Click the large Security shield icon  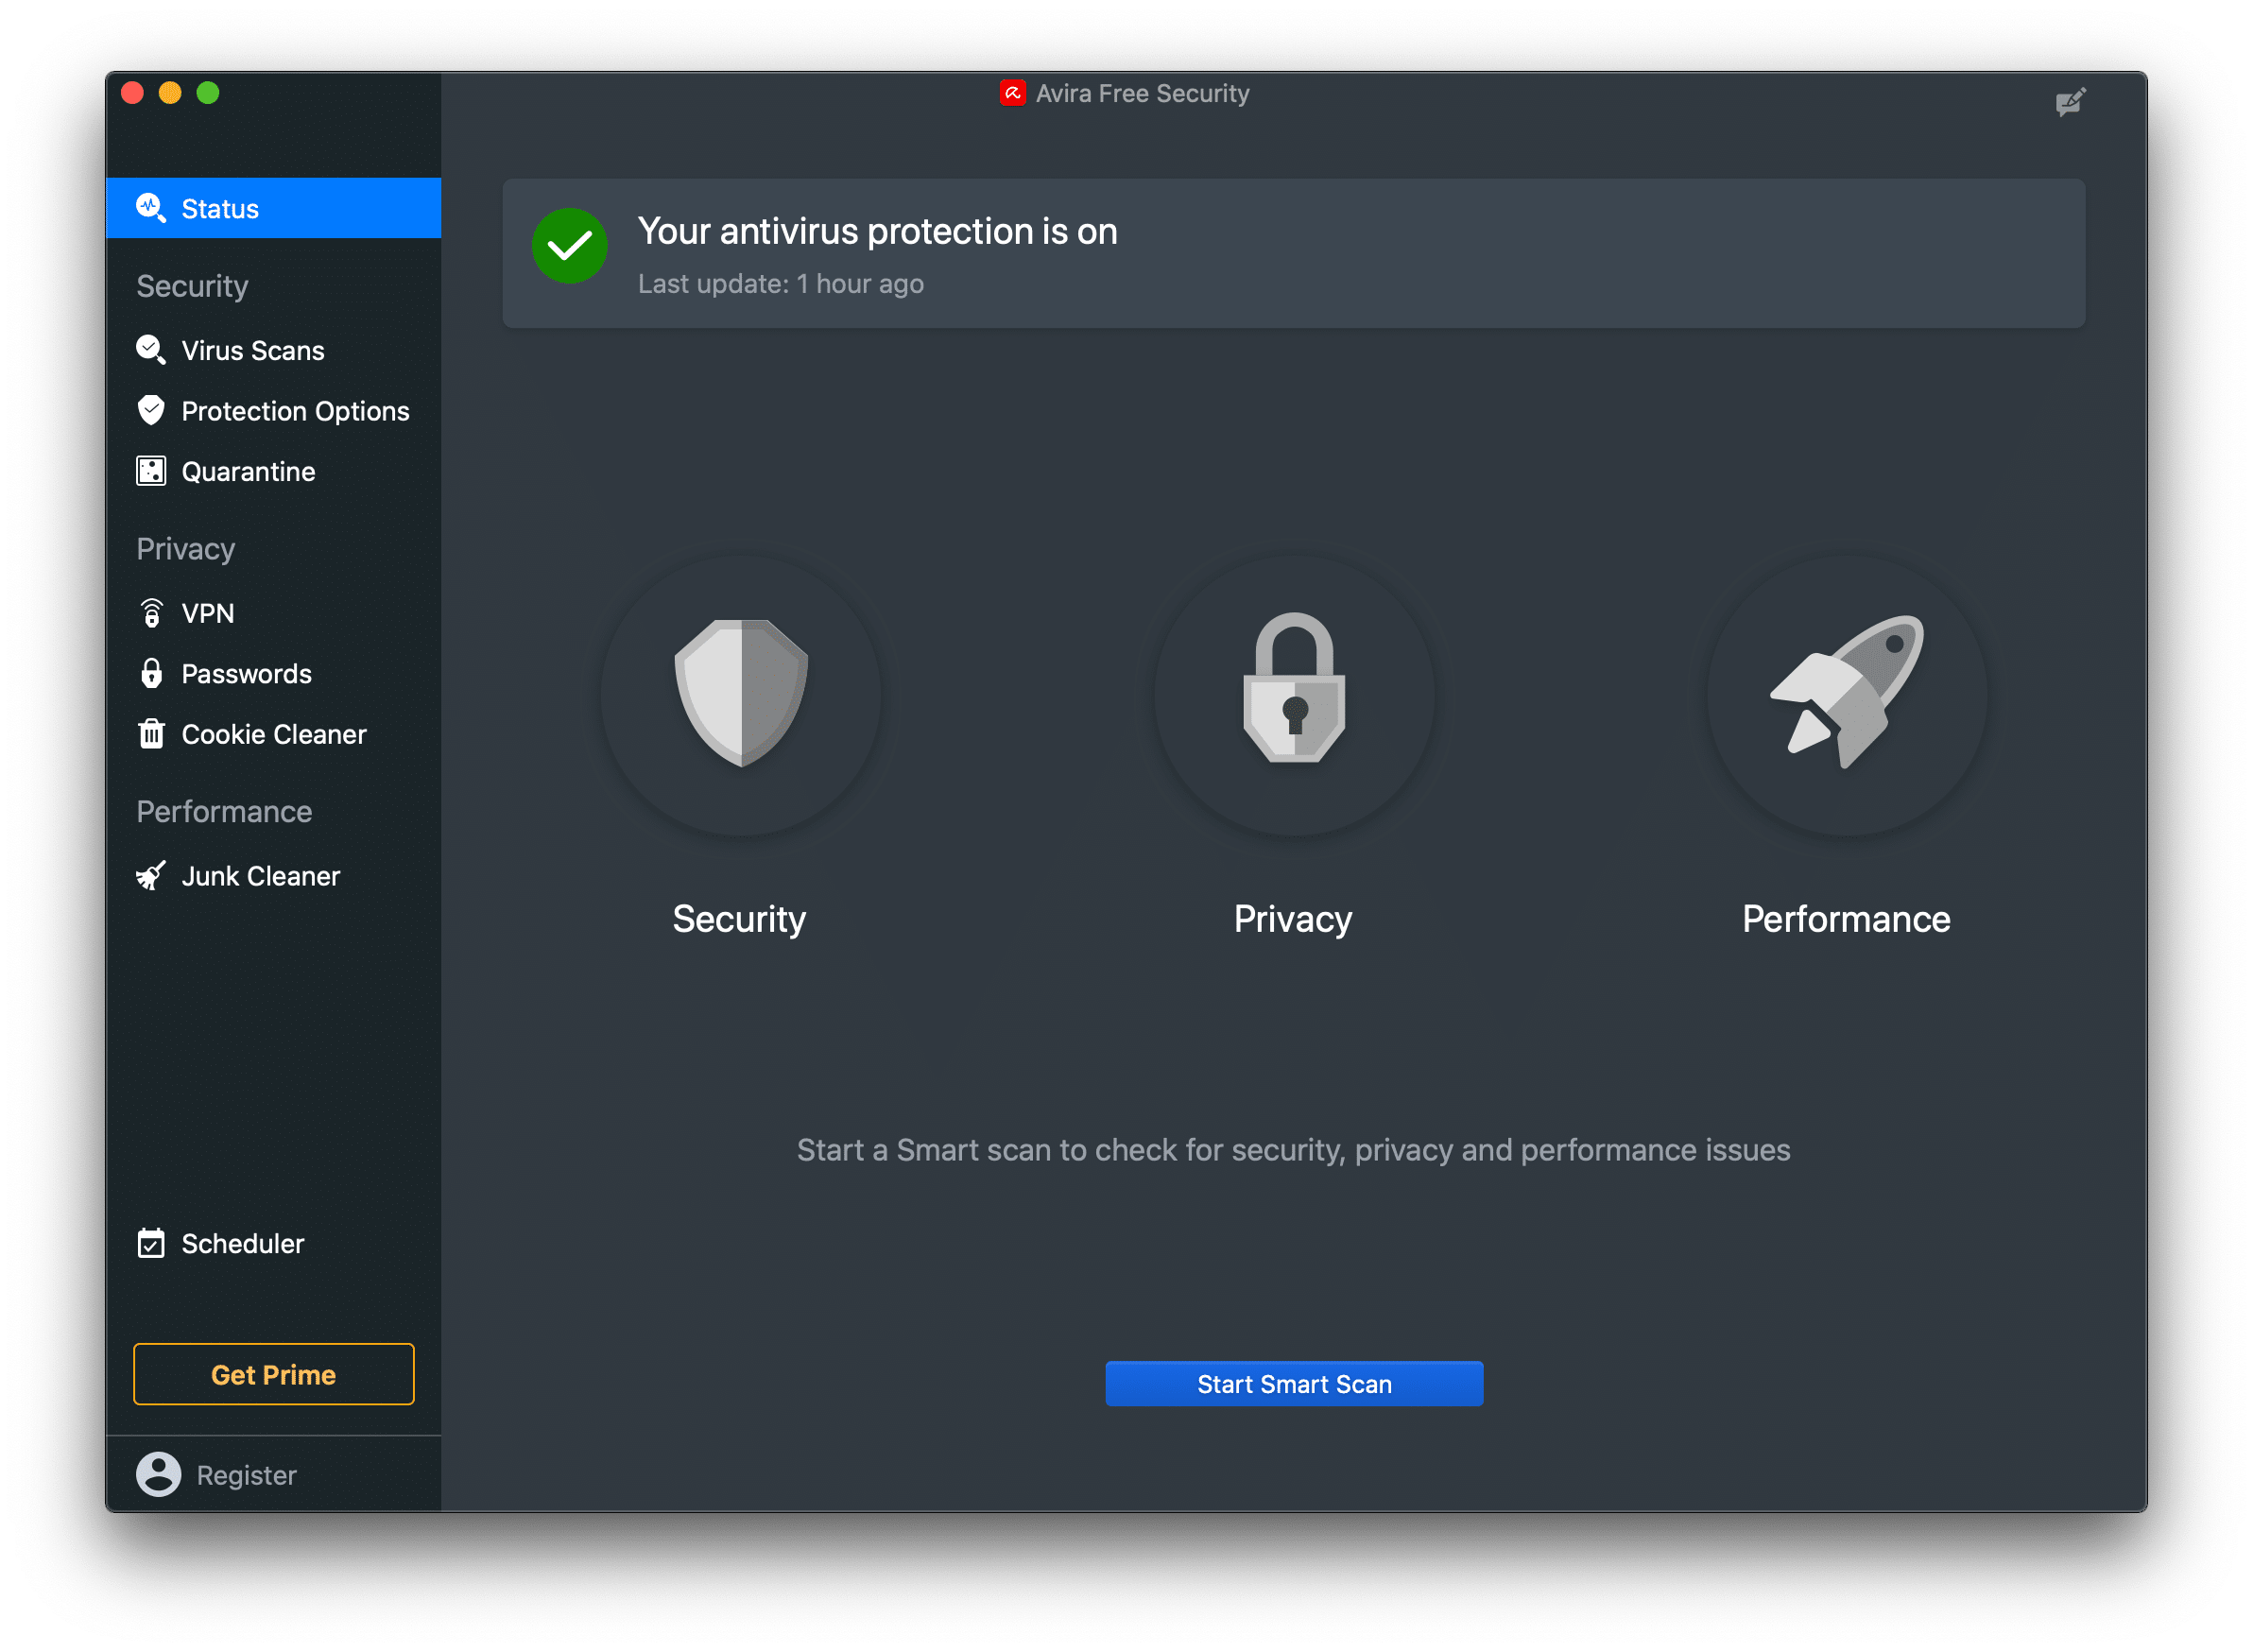click(x=741, y=694)
